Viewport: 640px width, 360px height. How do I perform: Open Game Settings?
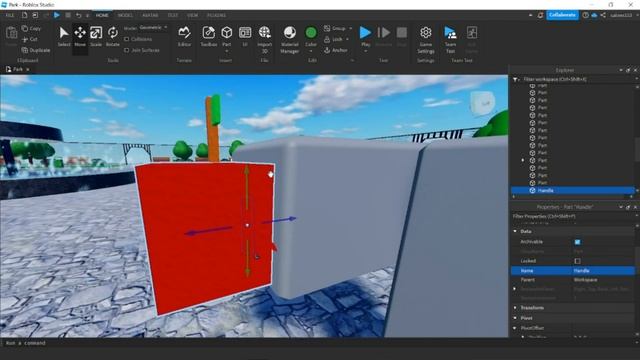point(426,39)
